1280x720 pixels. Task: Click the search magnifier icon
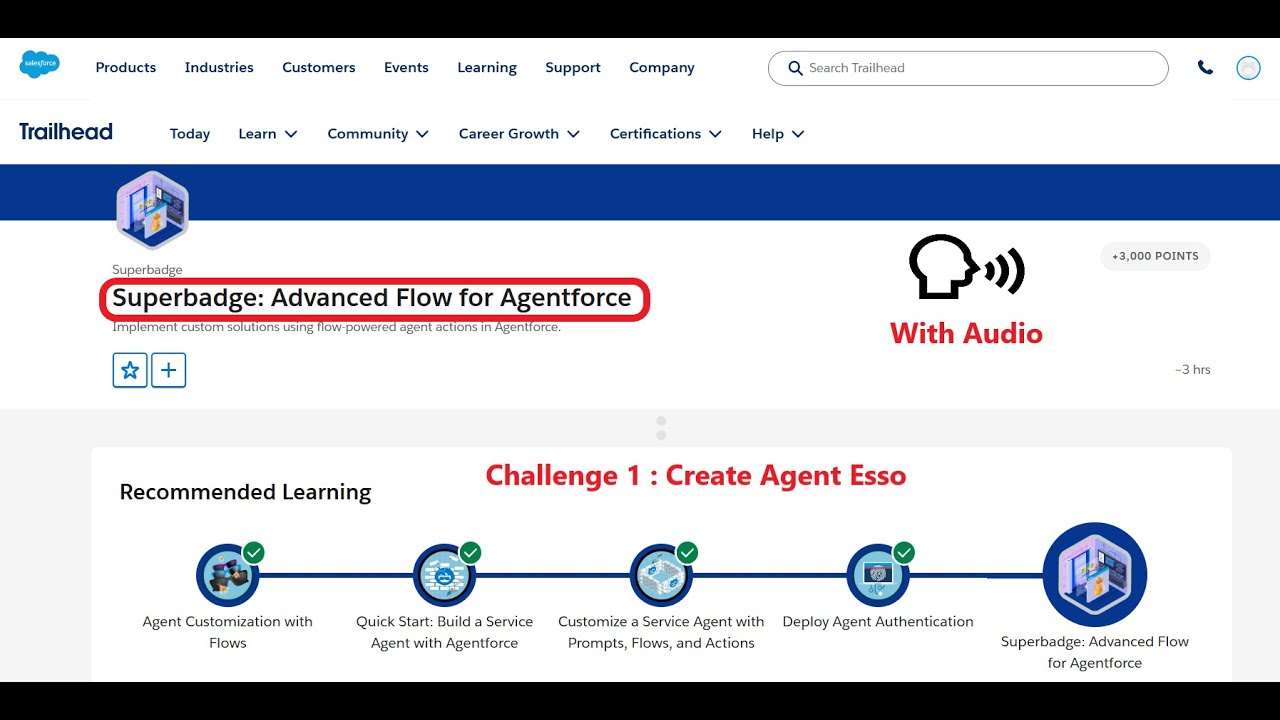795,68
